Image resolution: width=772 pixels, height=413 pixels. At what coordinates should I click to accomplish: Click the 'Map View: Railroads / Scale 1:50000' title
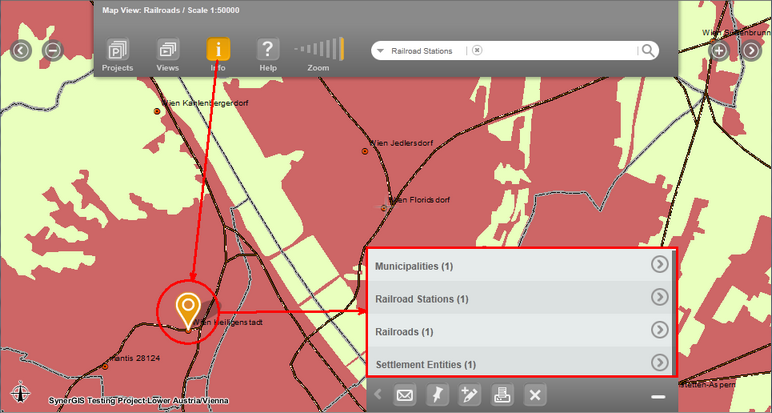pyautogui.click(x=171, y=10)
